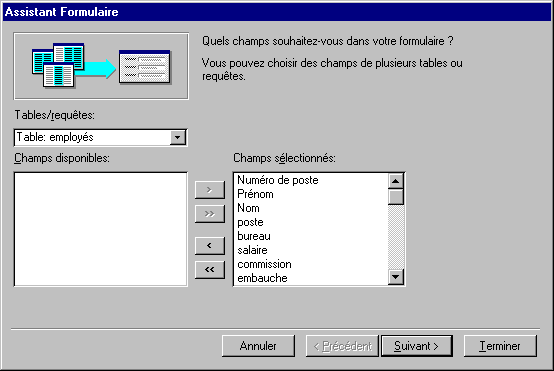Click the double right arrow add-all button
Viewport: 554px width, 371px height.
[x=210, y=214]
